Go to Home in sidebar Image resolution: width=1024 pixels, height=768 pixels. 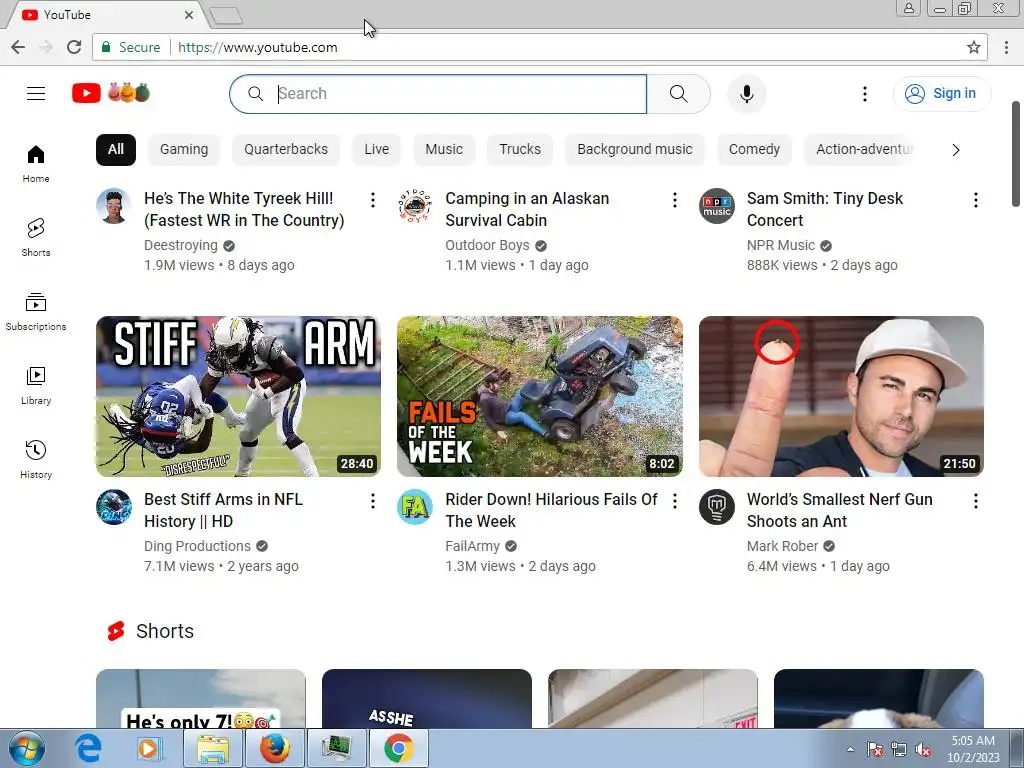coord(36,164)
